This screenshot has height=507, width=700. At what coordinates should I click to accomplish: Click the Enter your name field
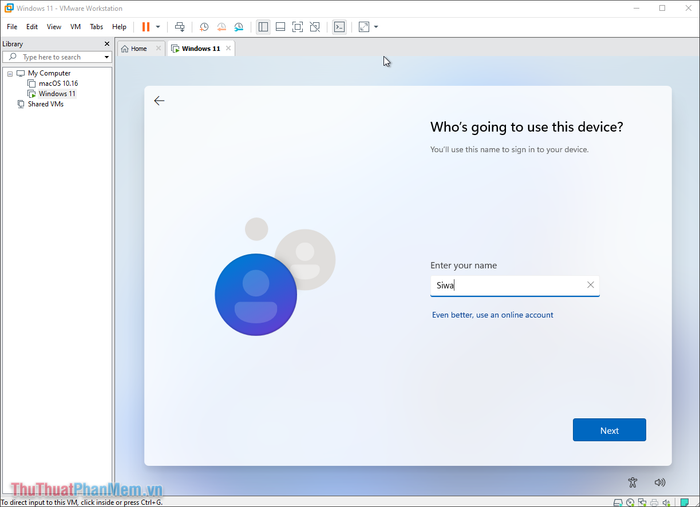(x=514, y=286)
